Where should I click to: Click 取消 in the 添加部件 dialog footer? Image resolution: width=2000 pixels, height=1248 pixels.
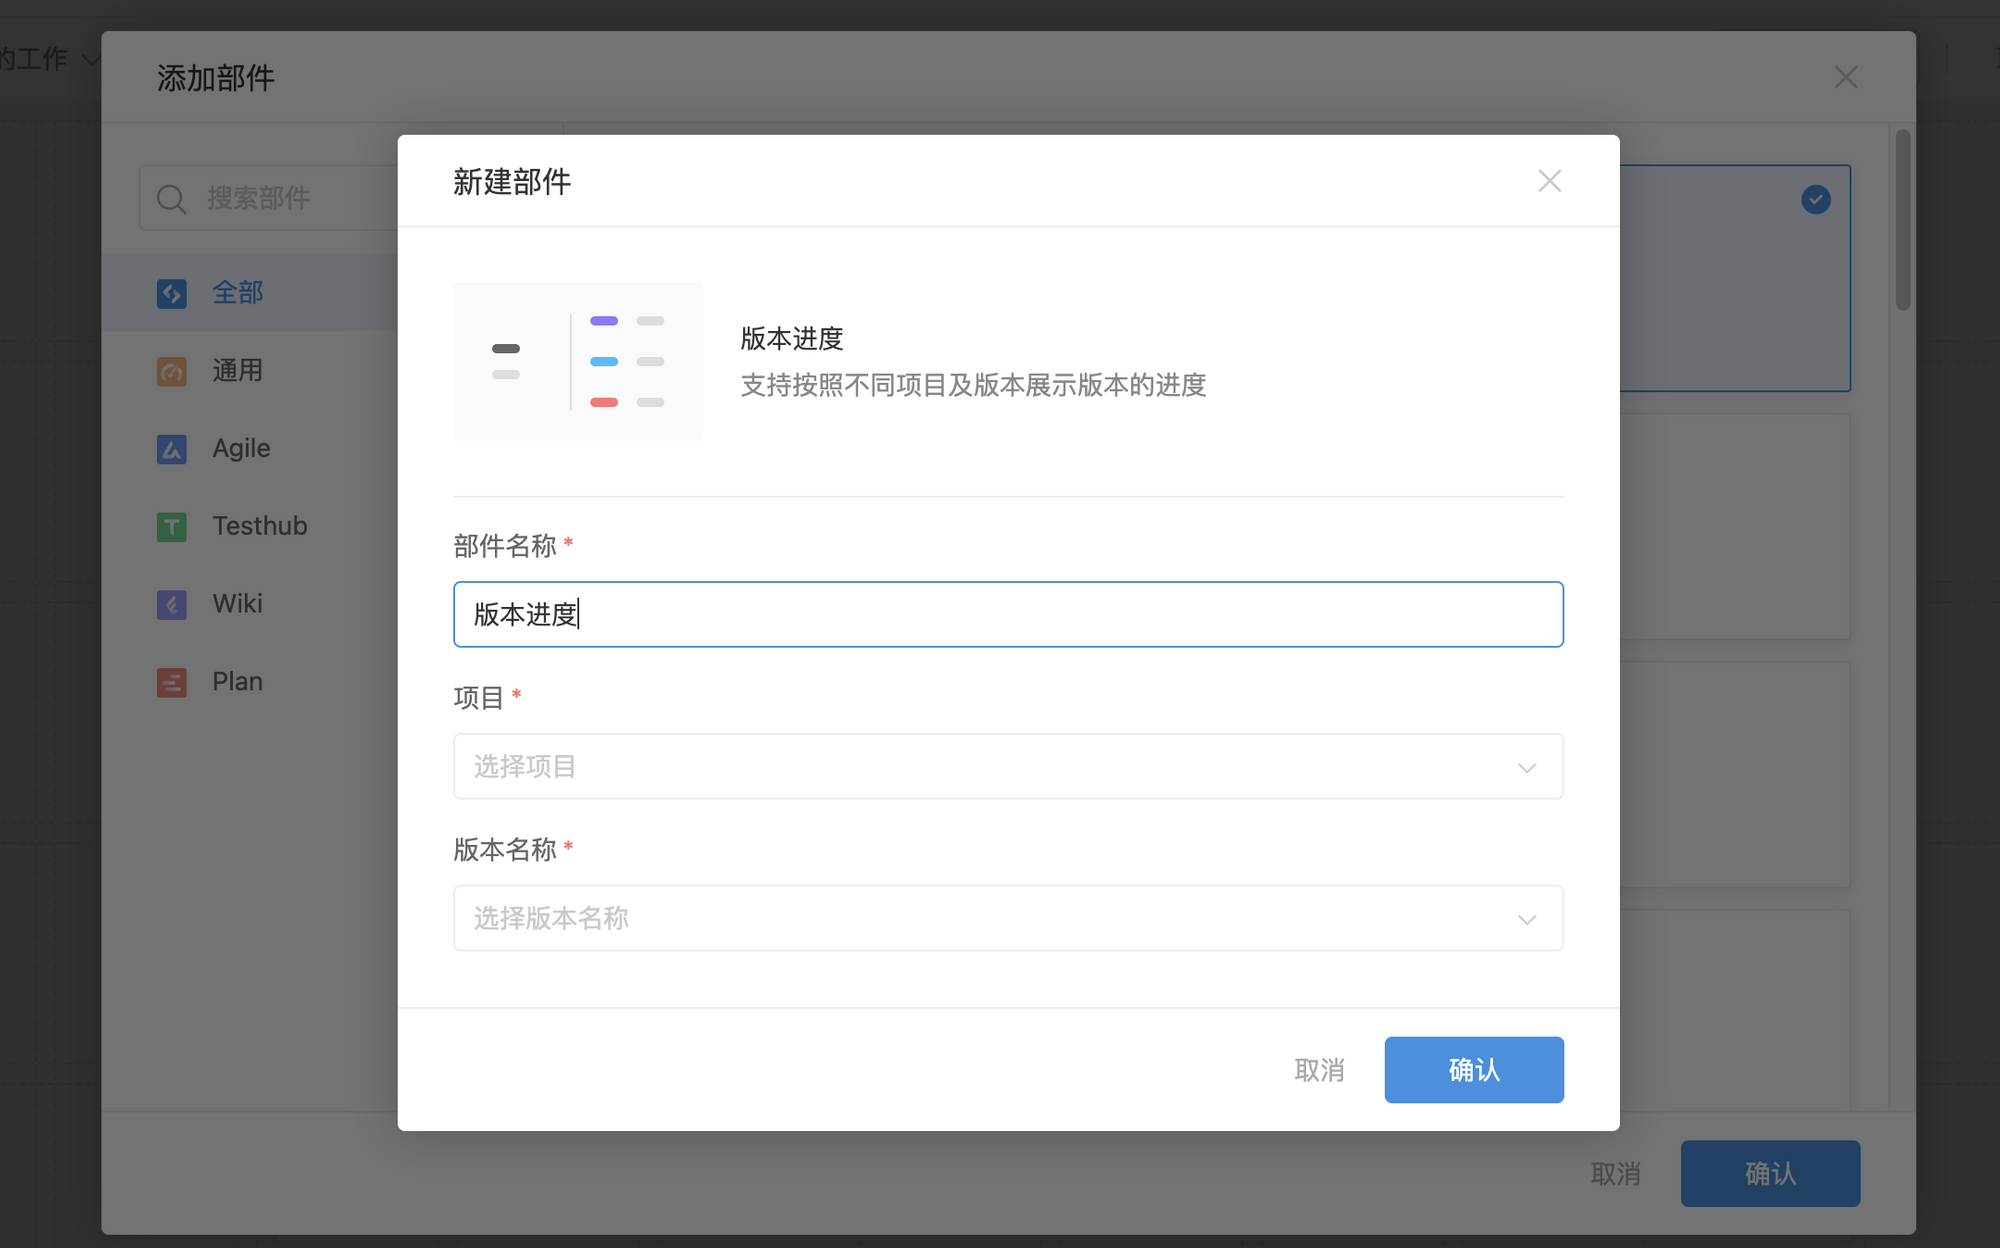(x=1616, y=1173)
